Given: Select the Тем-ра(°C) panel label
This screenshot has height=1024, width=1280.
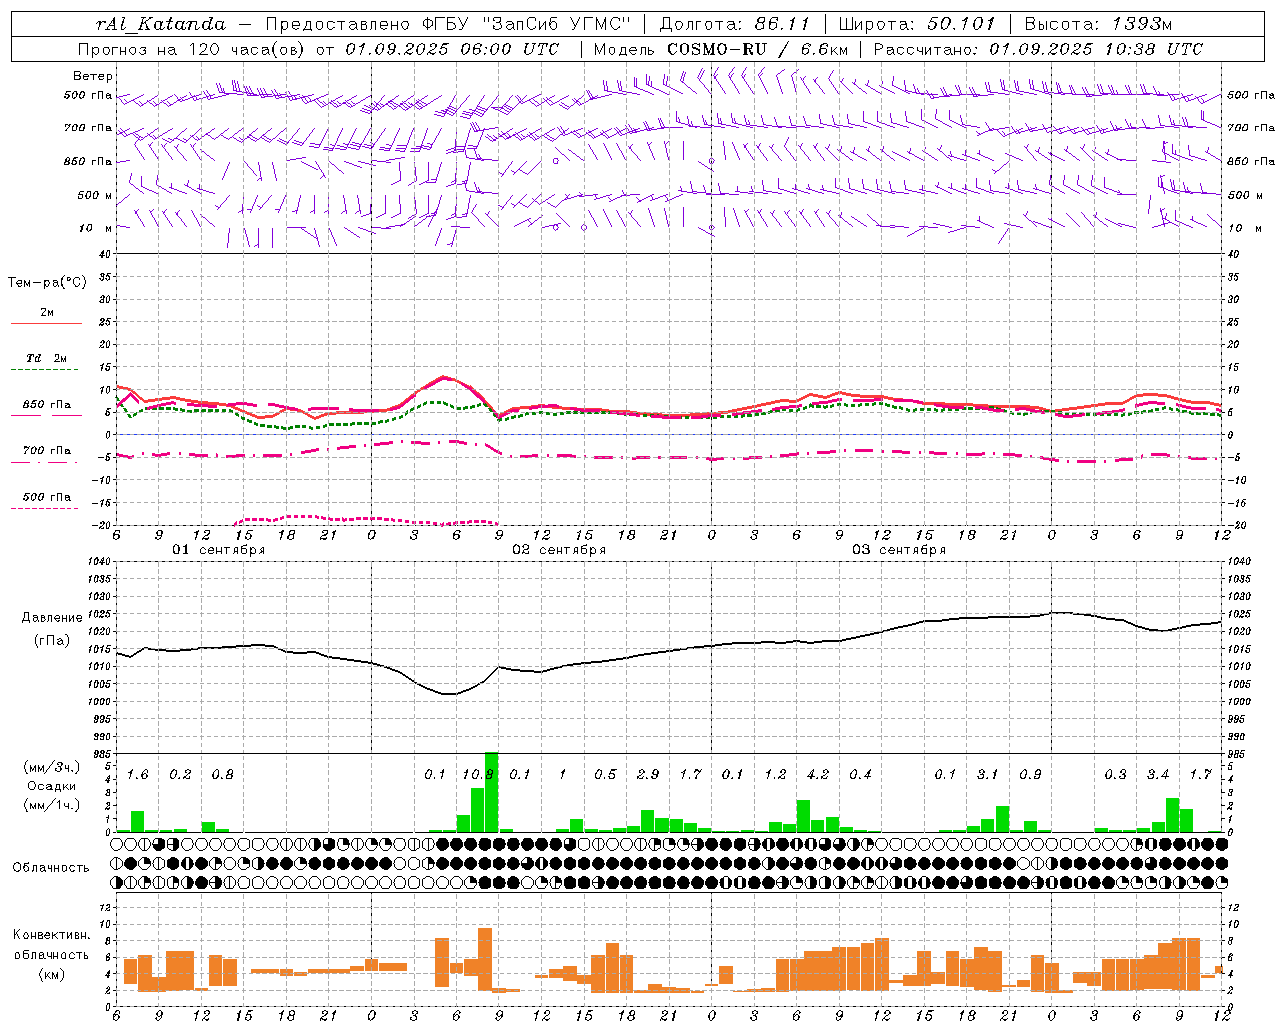Looking at the screenshot, I should (x=47, y=283).
